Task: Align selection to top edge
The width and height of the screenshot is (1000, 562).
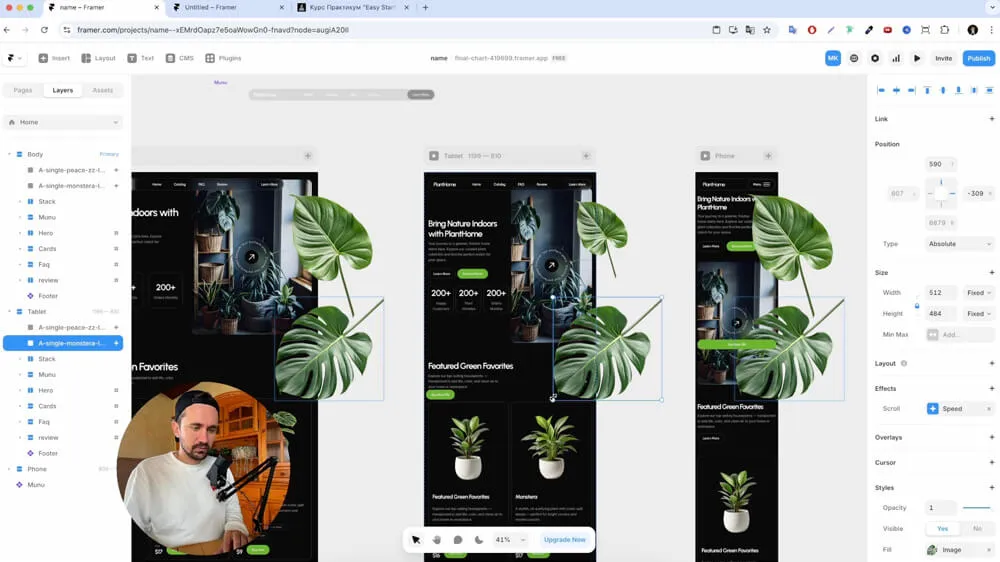Action: click(927, 91)
